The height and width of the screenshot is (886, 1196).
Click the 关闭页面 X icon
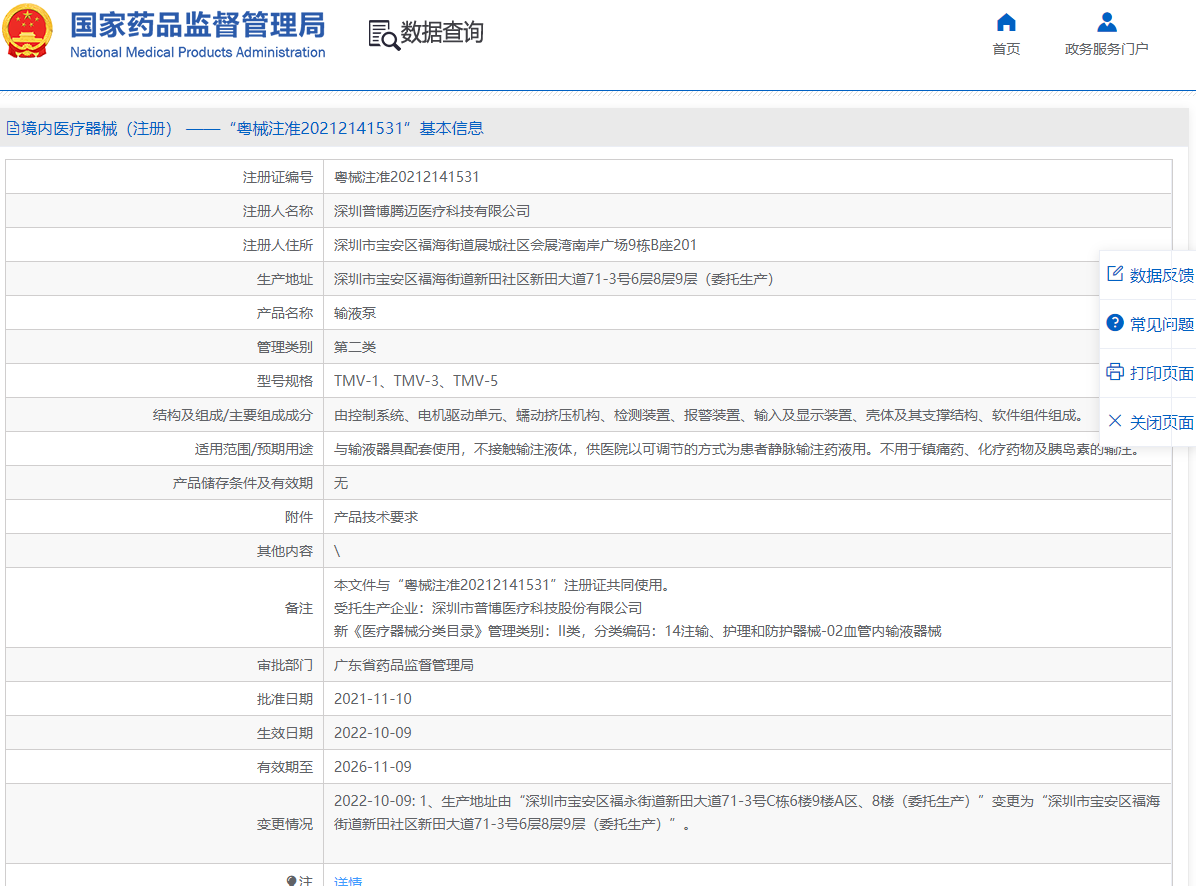(x=1114, y=421)
